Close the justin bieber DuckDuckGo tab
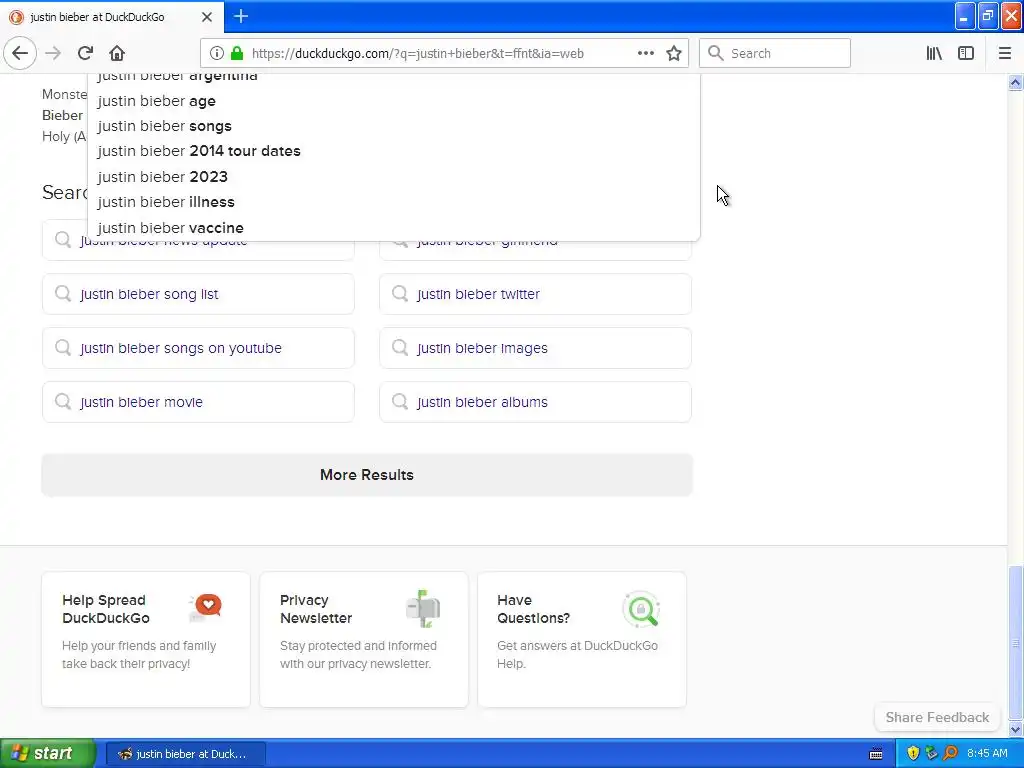Image resolution: width=1024 pixels, height=768 pixels. (x=206, y=17)
